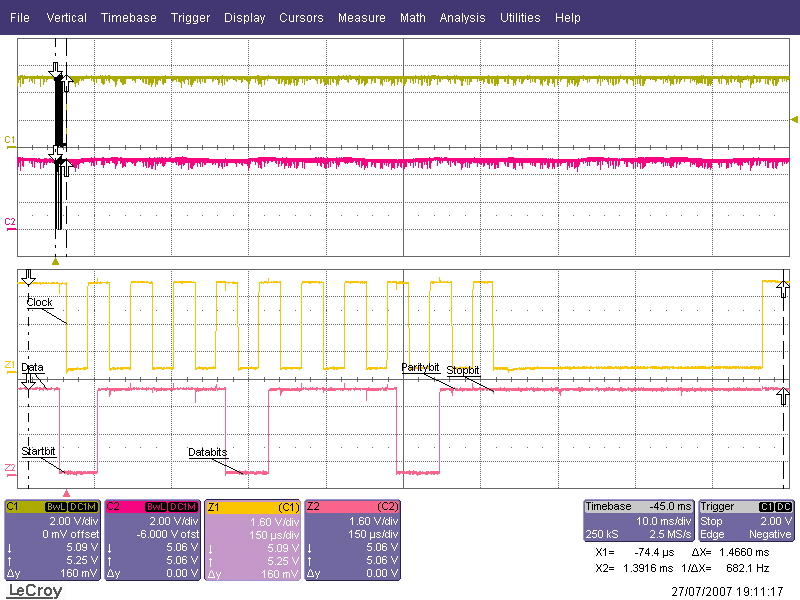Click the BwL badge in the C1 box
This screenshot has height=600, width=800.
click(56, 507)
